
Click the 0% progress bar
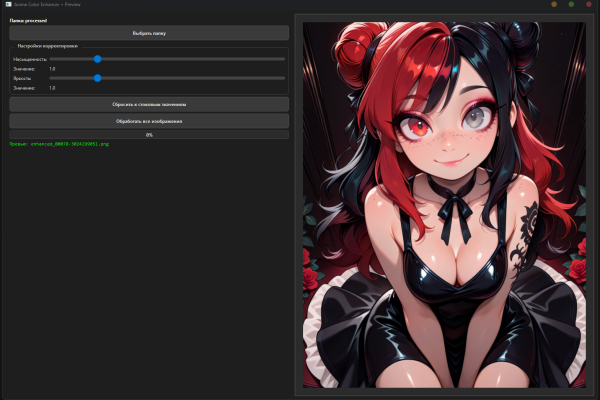(x=149, y=135)
